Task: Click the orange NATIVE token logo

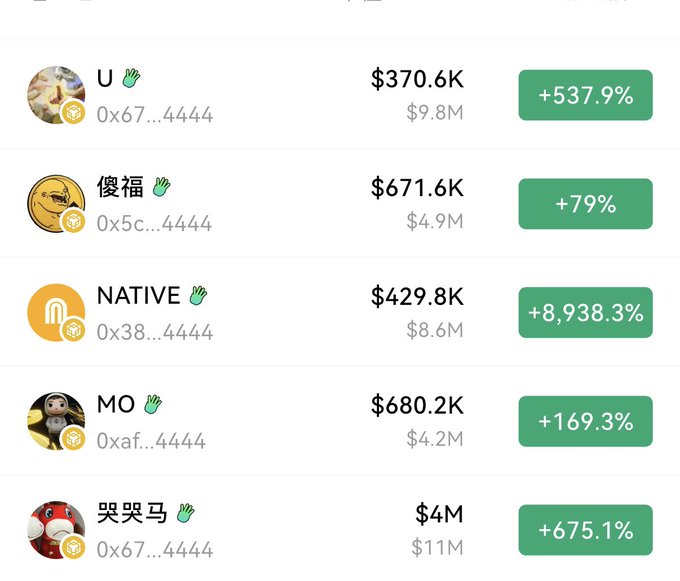Action: (x=55, y=312)
